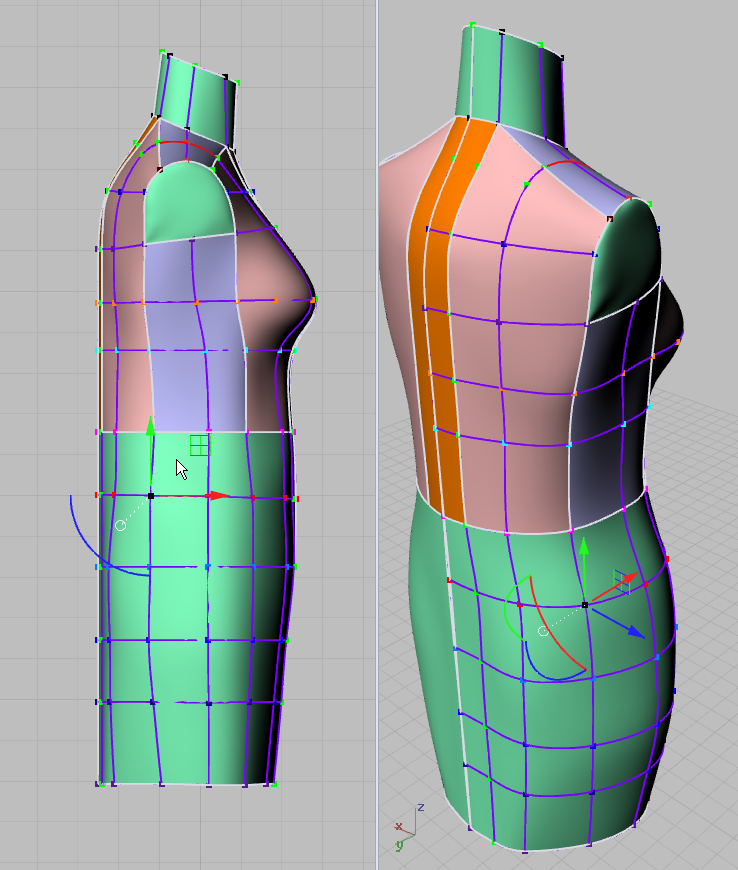Click white scale circle in right viewport
This screenshot has height=870, width=738.
[x=543, y=631]
